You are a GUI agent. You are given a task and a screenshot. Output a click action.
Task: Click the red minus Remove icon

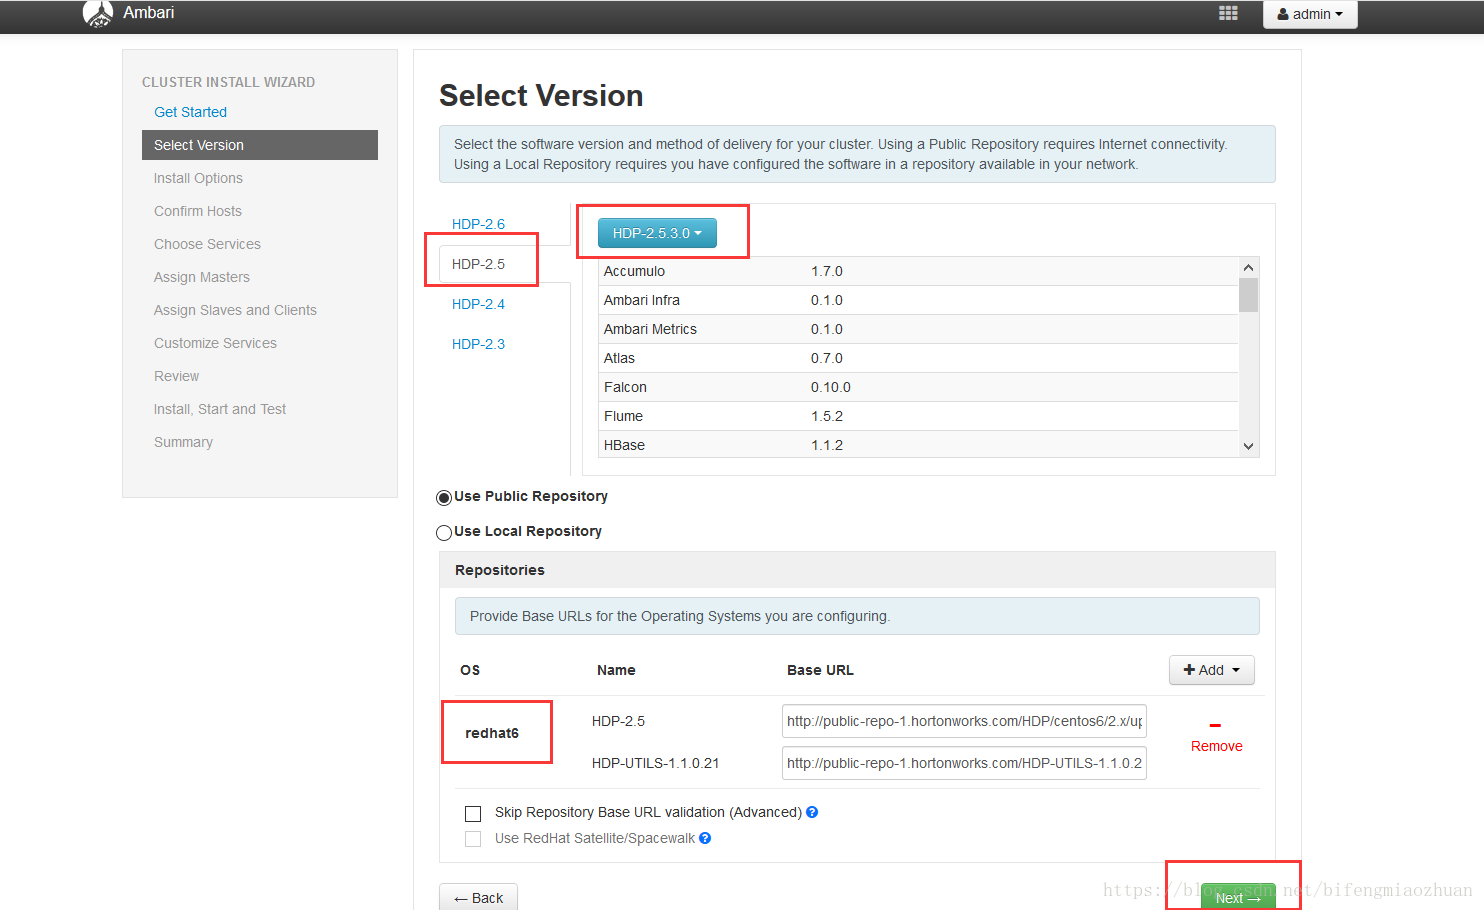1215,725
